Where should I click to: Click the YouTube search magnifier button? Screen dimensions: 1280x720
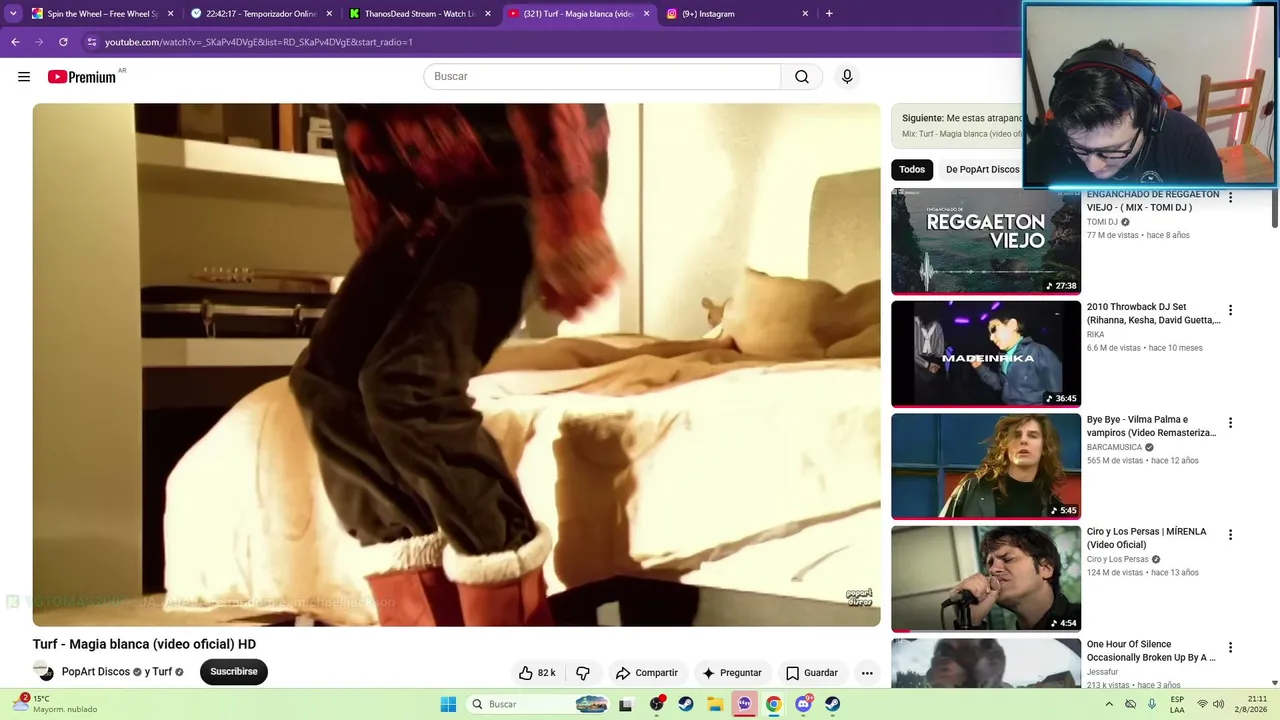click(802, 77)
